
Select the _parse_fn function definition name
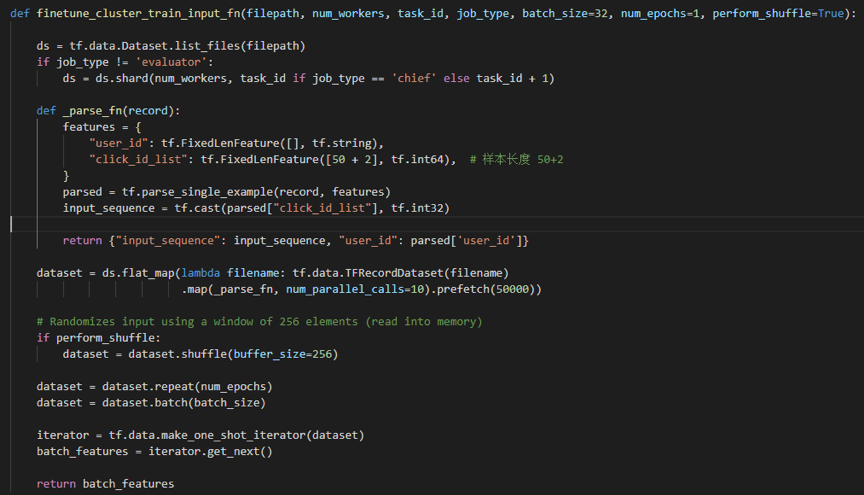91,111
